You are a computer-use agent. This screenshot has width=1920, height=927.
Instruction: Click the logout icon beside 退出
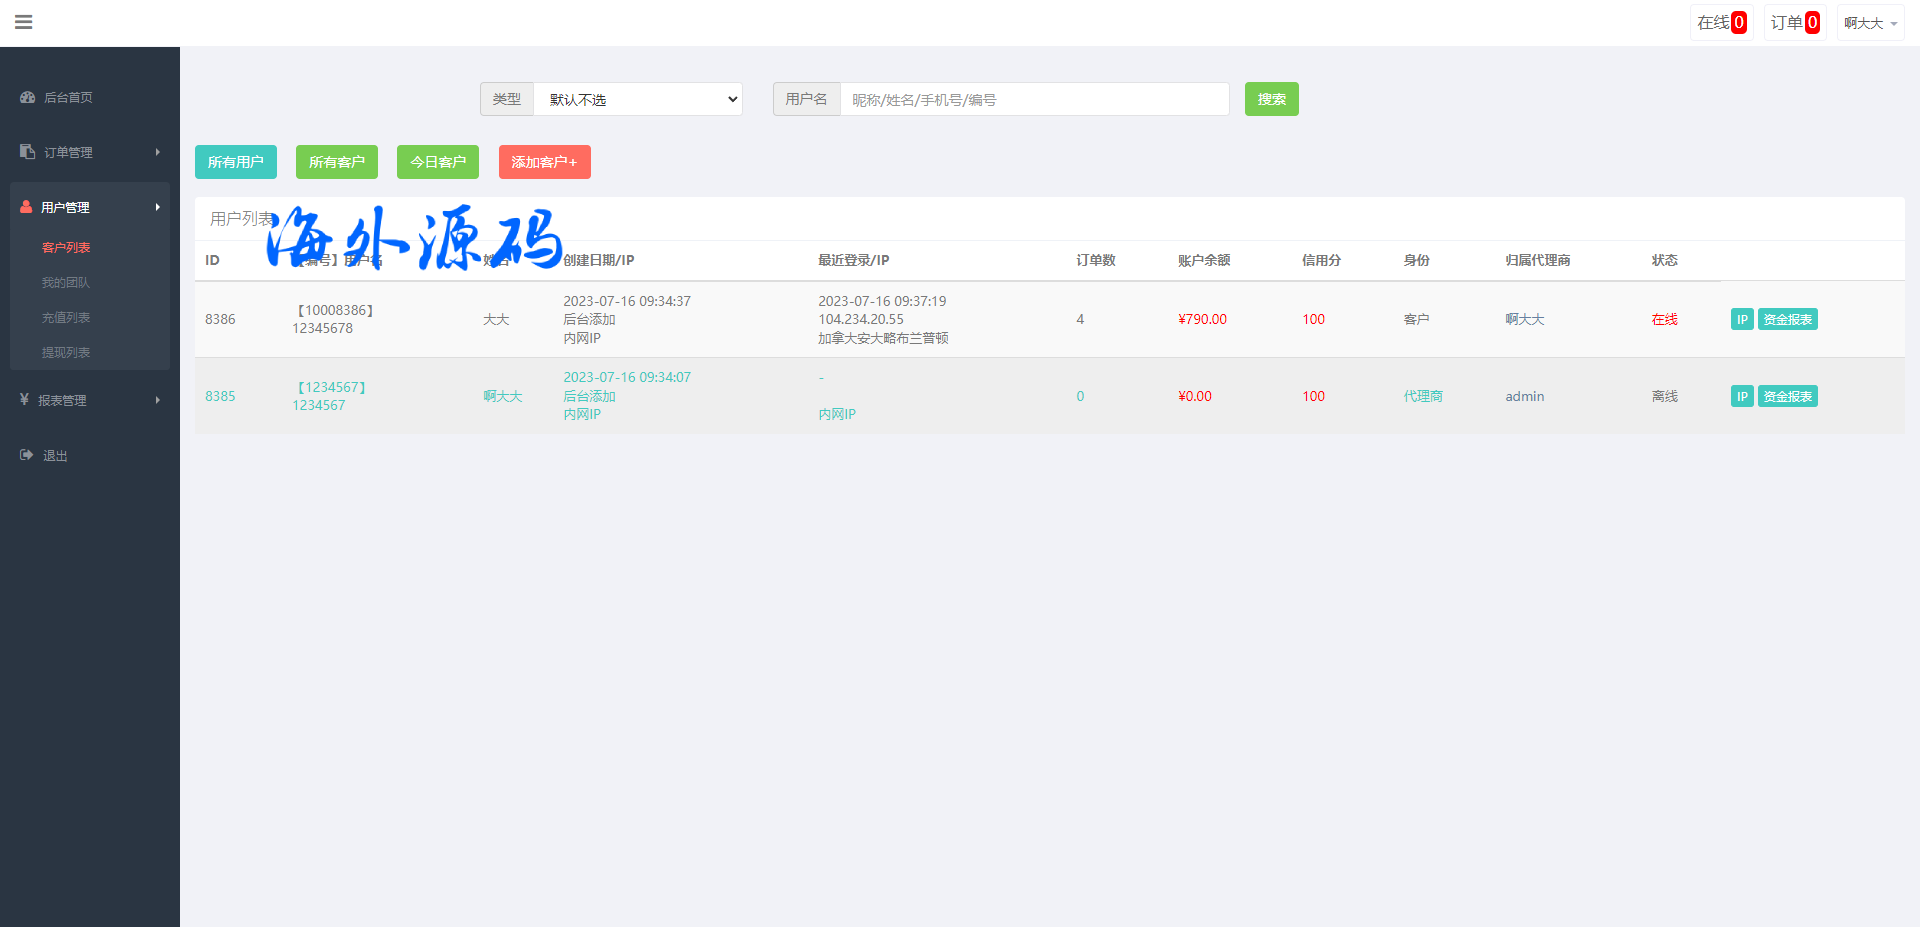(x=26, y=455)
